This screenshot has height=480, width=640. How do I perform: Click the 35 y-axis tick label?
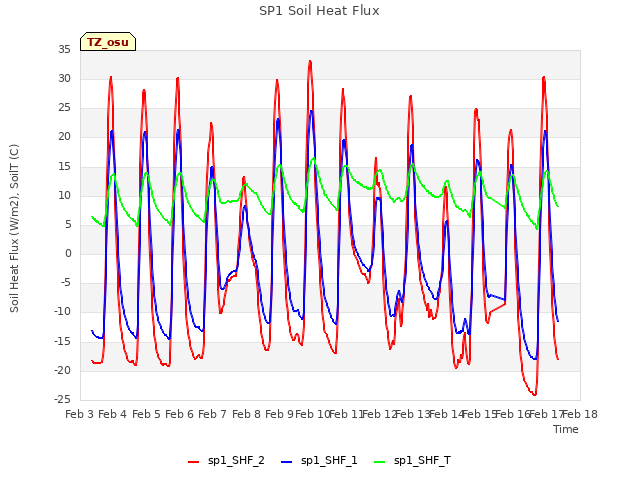pos(64,49)
